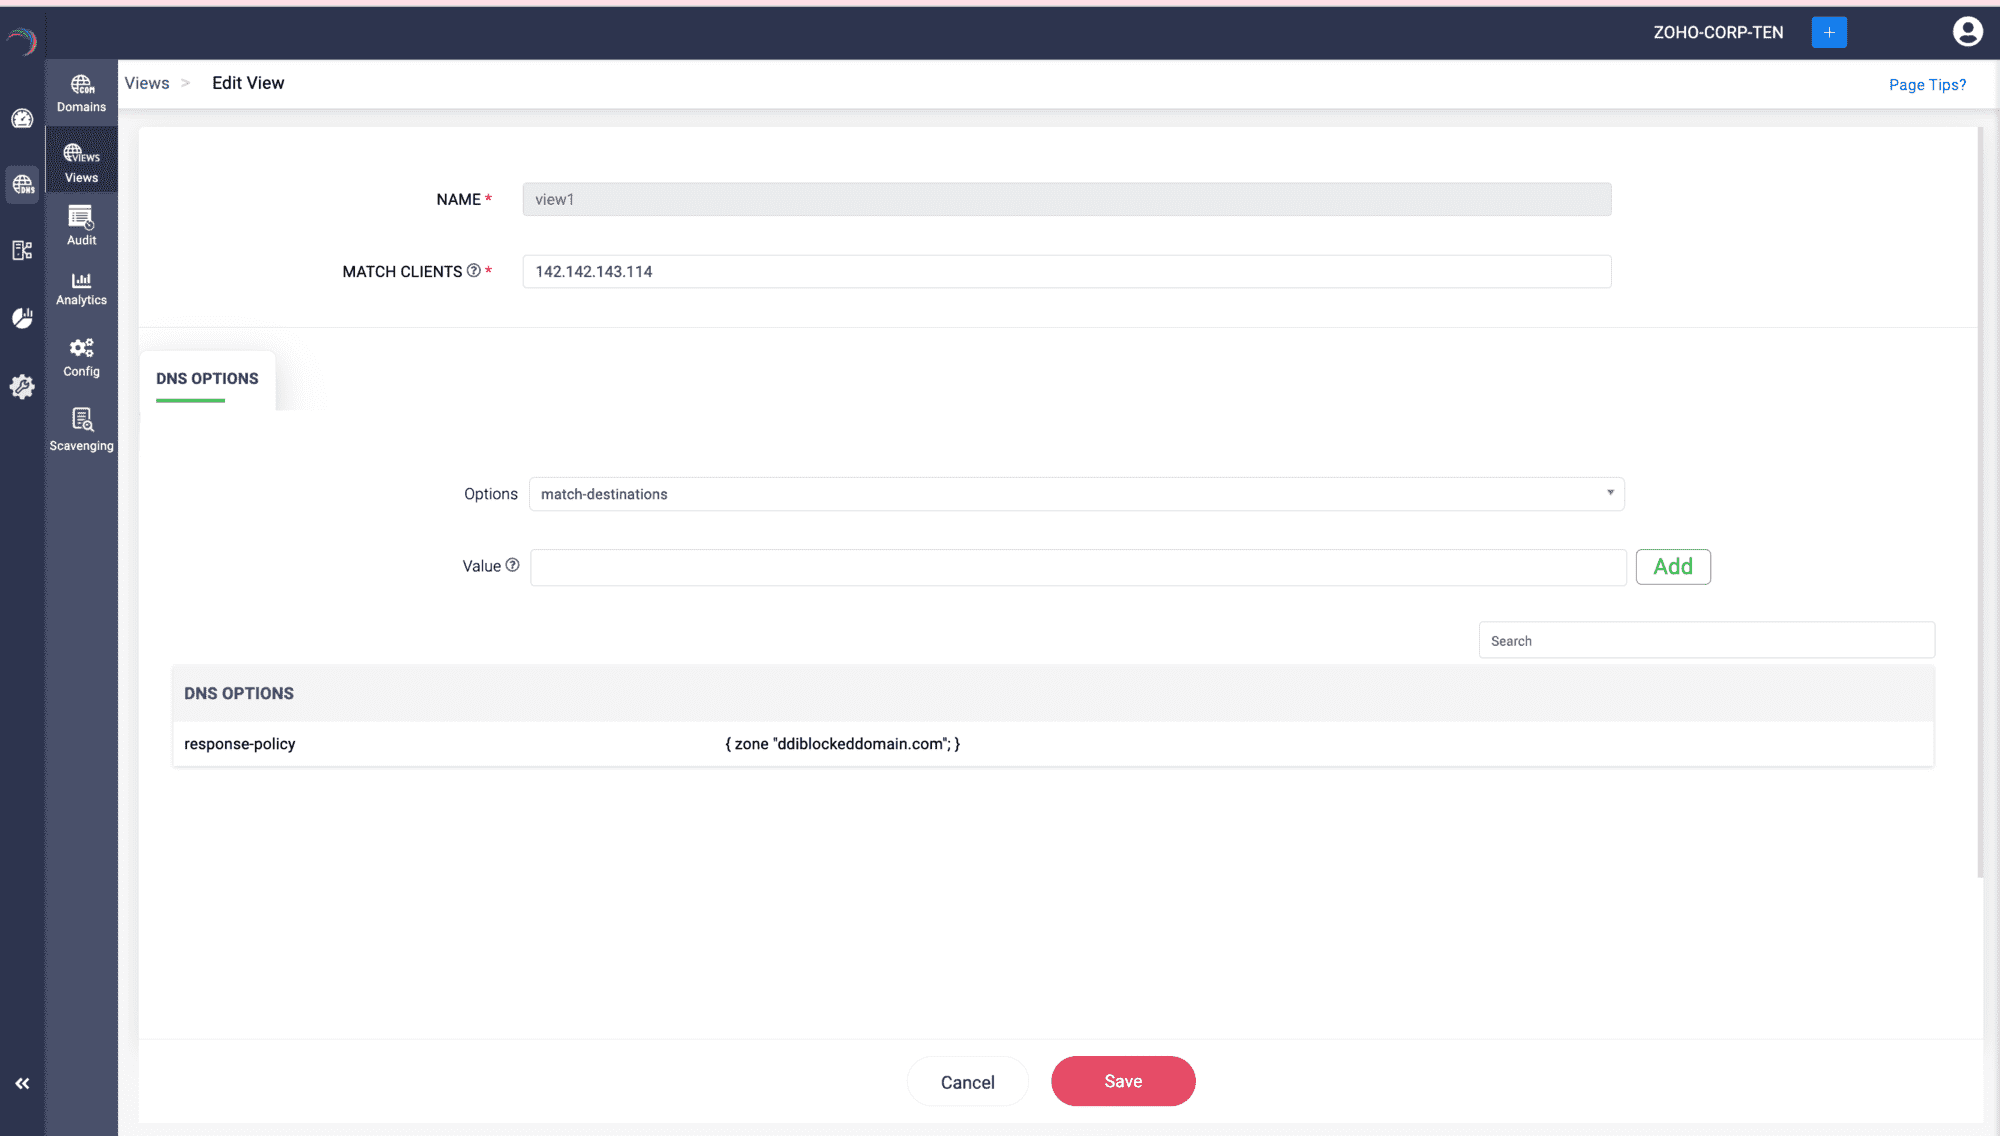This screenshot has height=1136, width=2000.
Task: Open the server network module icon
Action: click(22, 250)
